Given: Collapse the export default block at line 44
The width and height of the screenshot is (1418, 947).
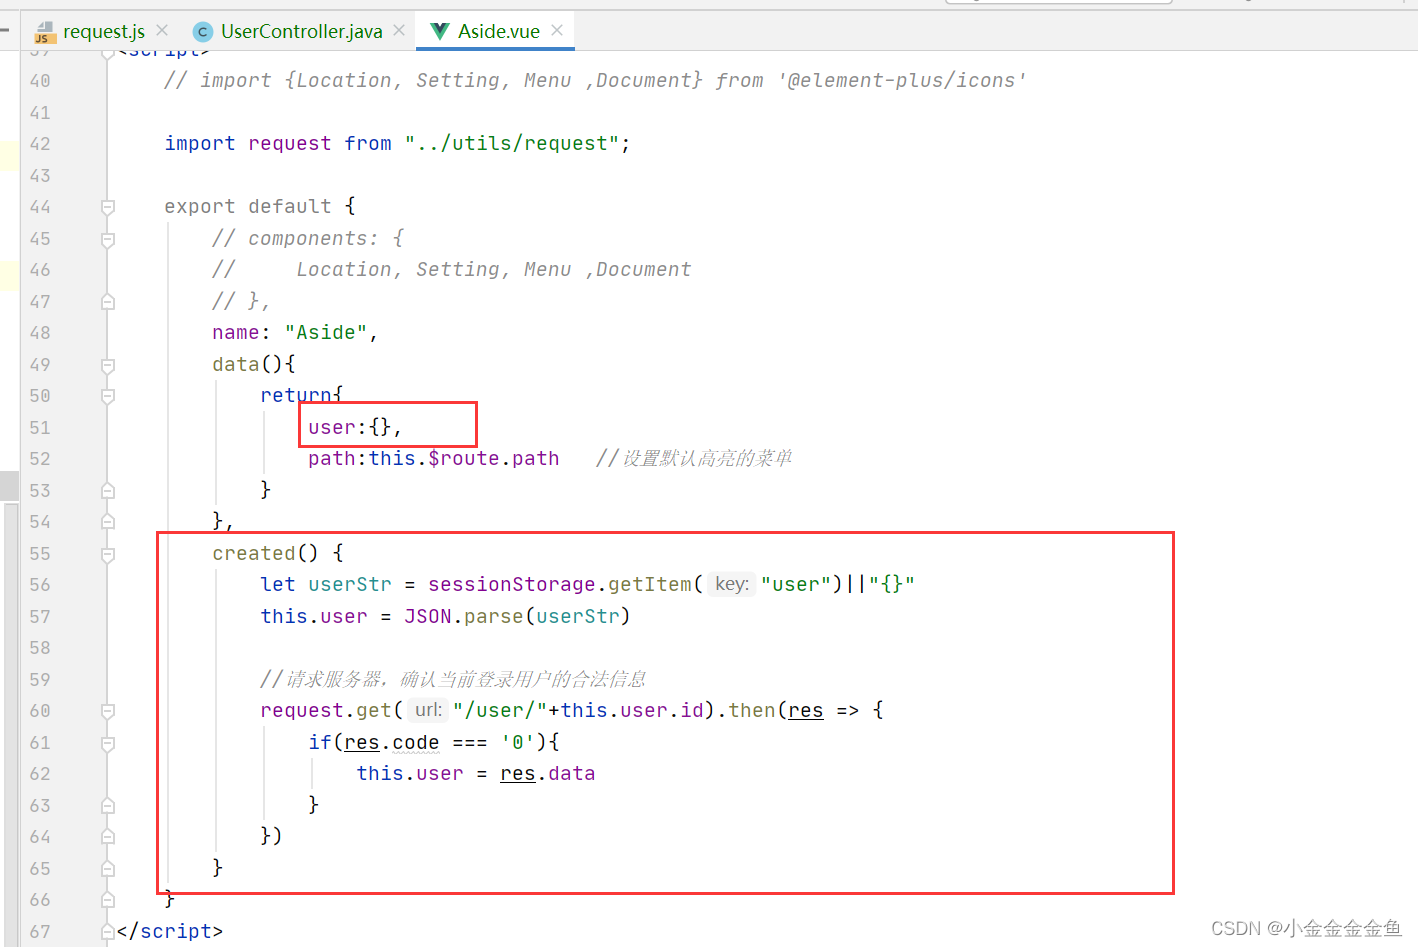Looking at the screenshot, I should pos(108,207).
